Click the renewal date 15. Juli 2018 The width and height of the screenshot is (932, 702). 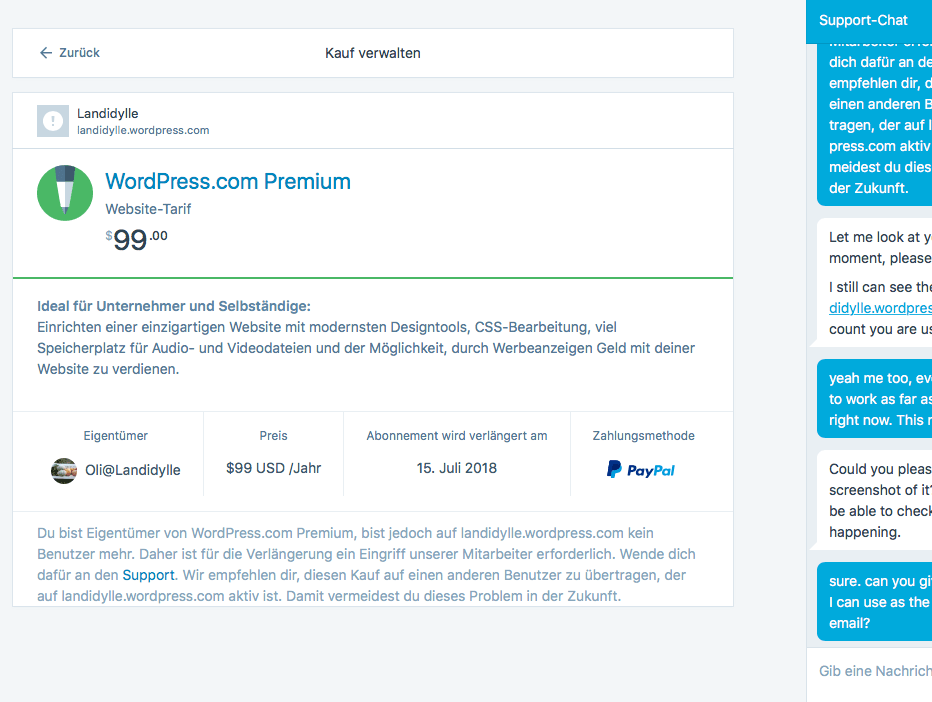point(456,468)
